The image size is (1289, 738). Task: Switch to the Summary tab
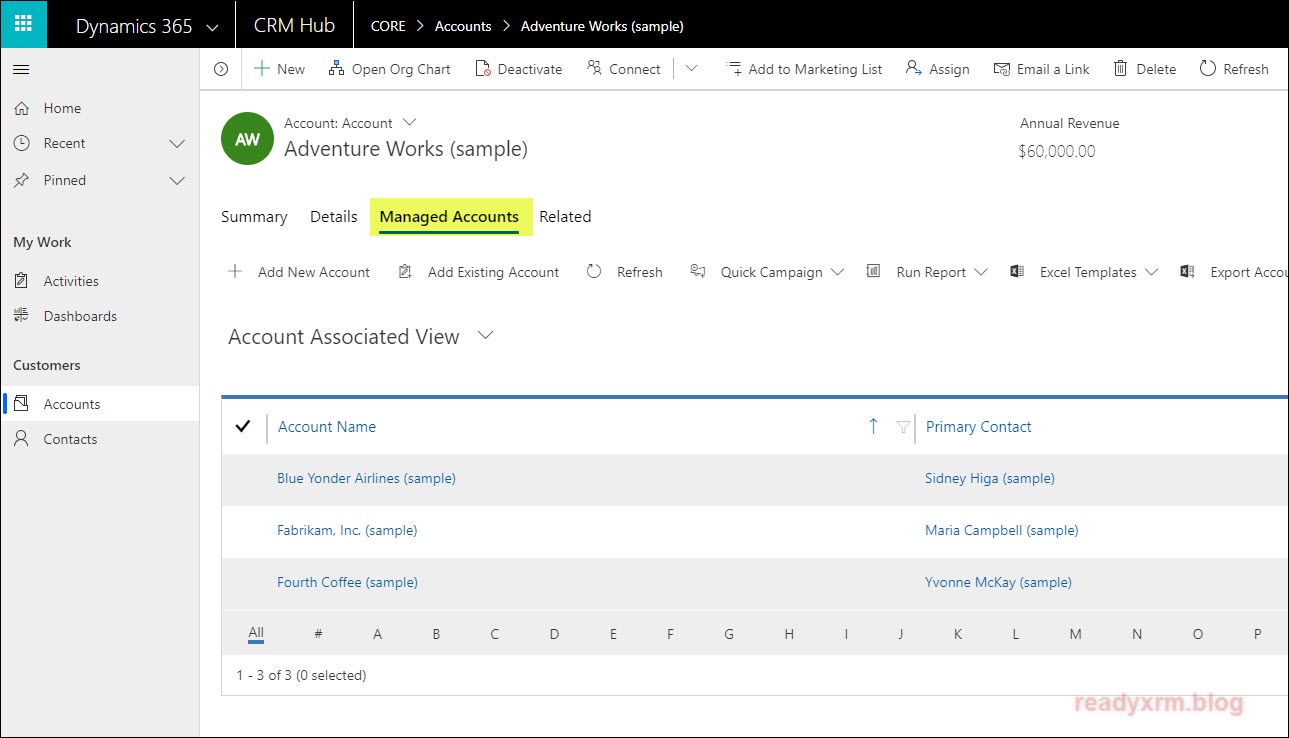[254, 217]
